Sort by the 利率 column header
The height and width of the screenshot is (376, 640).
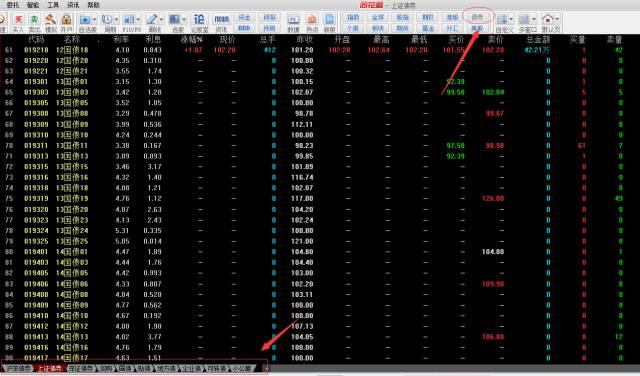(121, 40)
